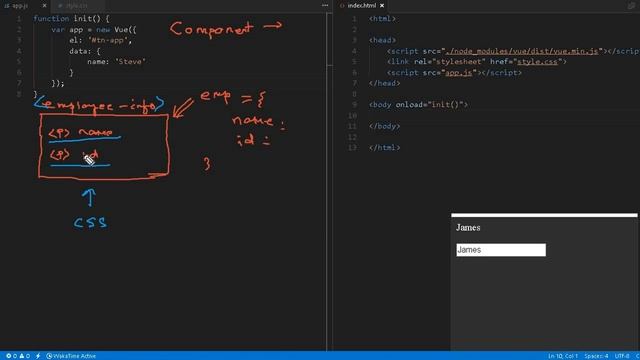Click the <head> tag line
This screenshot has height=360, width=640.
tap(382, 40)
